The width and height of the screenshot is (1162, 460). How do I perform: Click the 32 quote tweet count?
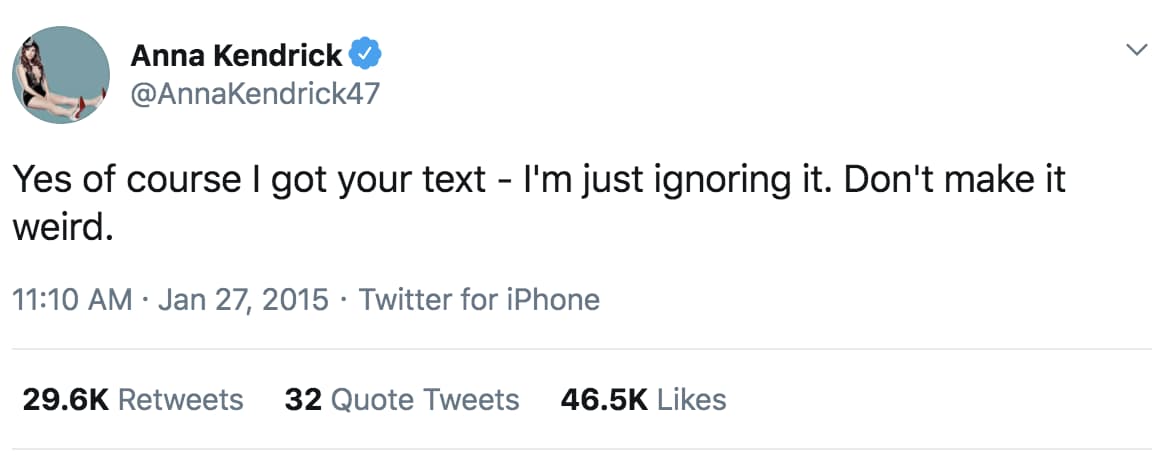pyautogui.click(x=302, y=400)
